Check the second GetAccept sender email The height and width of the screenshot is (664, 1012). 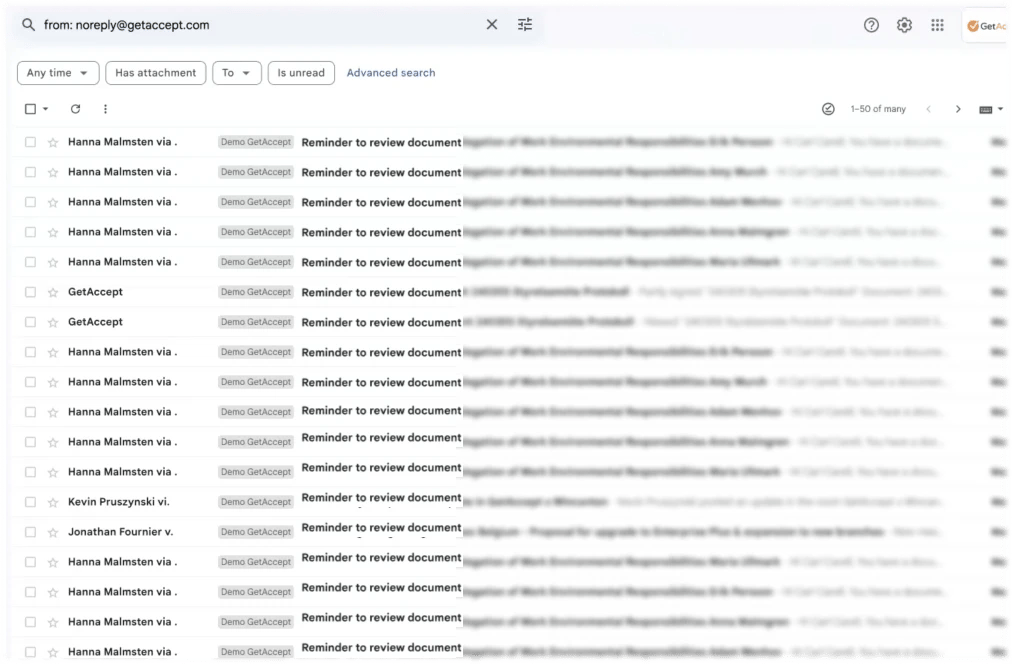(30, 322)
